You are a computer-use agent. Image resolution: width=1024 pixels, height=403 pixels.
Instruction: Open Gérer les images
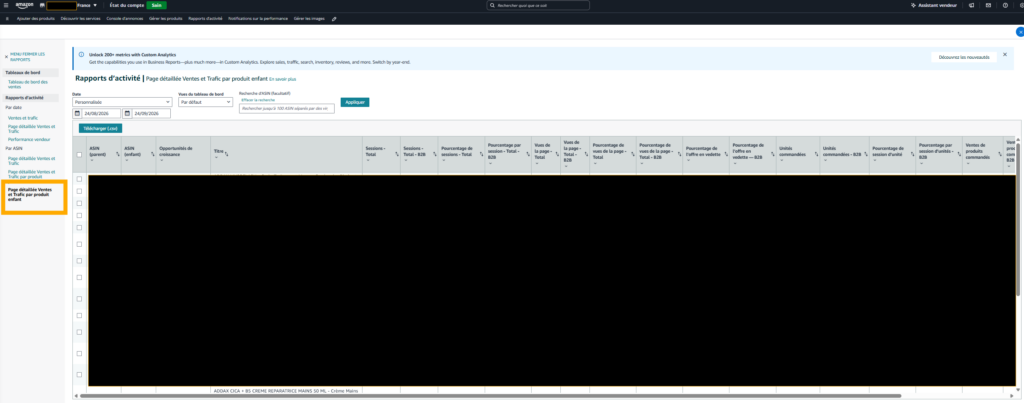[x=310, y=19]
